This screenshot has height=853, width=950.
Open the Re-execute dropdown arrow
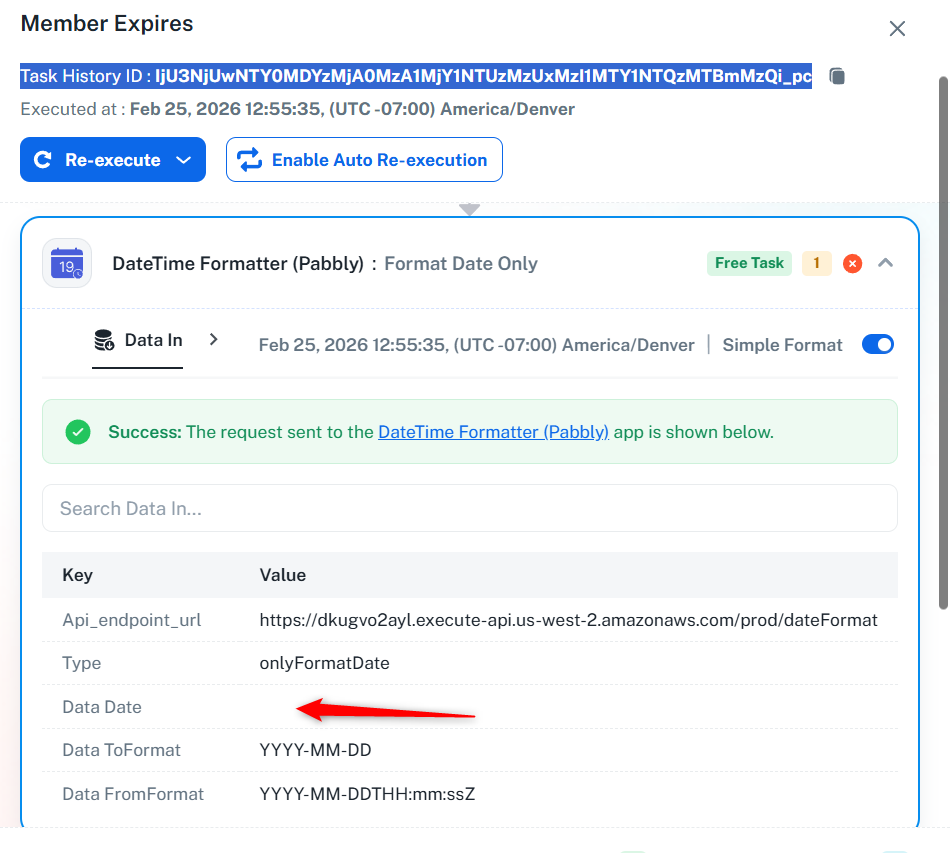[183, 160]
